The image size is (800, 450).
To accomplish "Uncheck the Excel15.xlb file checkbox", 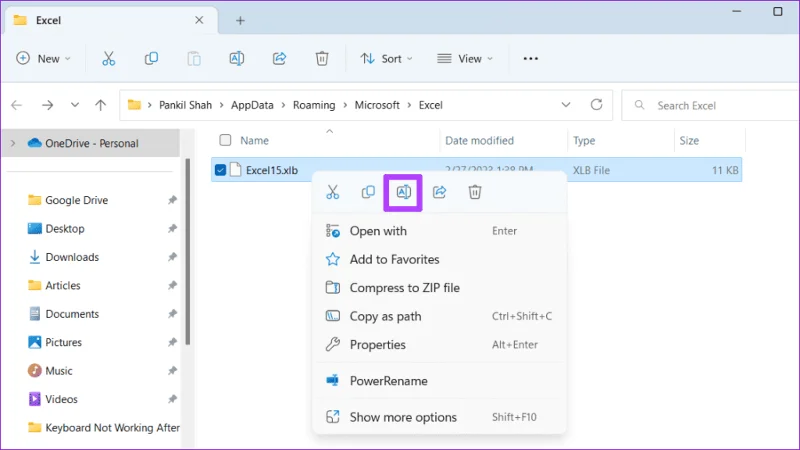I will [220, 170].
